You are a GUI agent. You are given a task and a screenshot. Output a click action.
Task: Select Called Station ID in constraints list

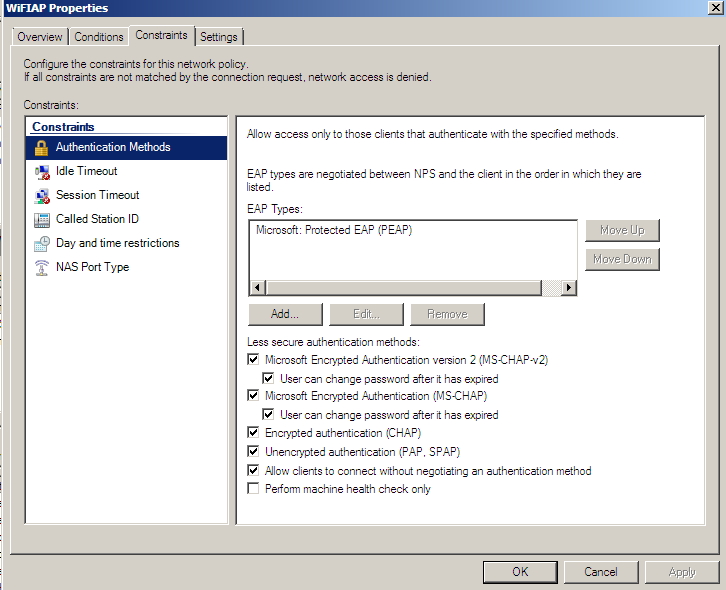point(97,219)
